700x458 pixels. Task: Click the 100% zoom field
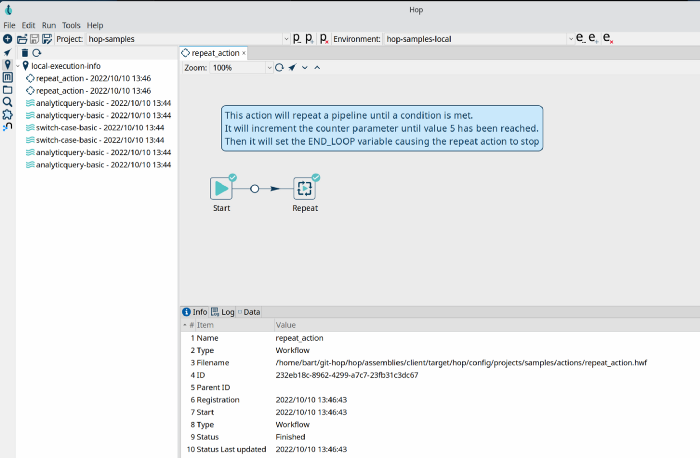[241, 68]
